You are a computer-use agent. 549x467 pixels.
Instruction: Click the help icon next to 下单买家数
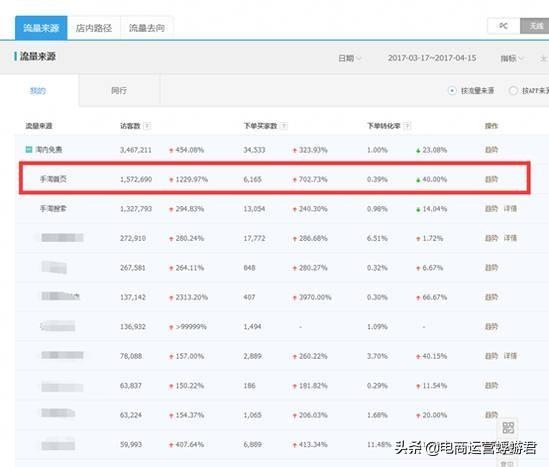284,126
